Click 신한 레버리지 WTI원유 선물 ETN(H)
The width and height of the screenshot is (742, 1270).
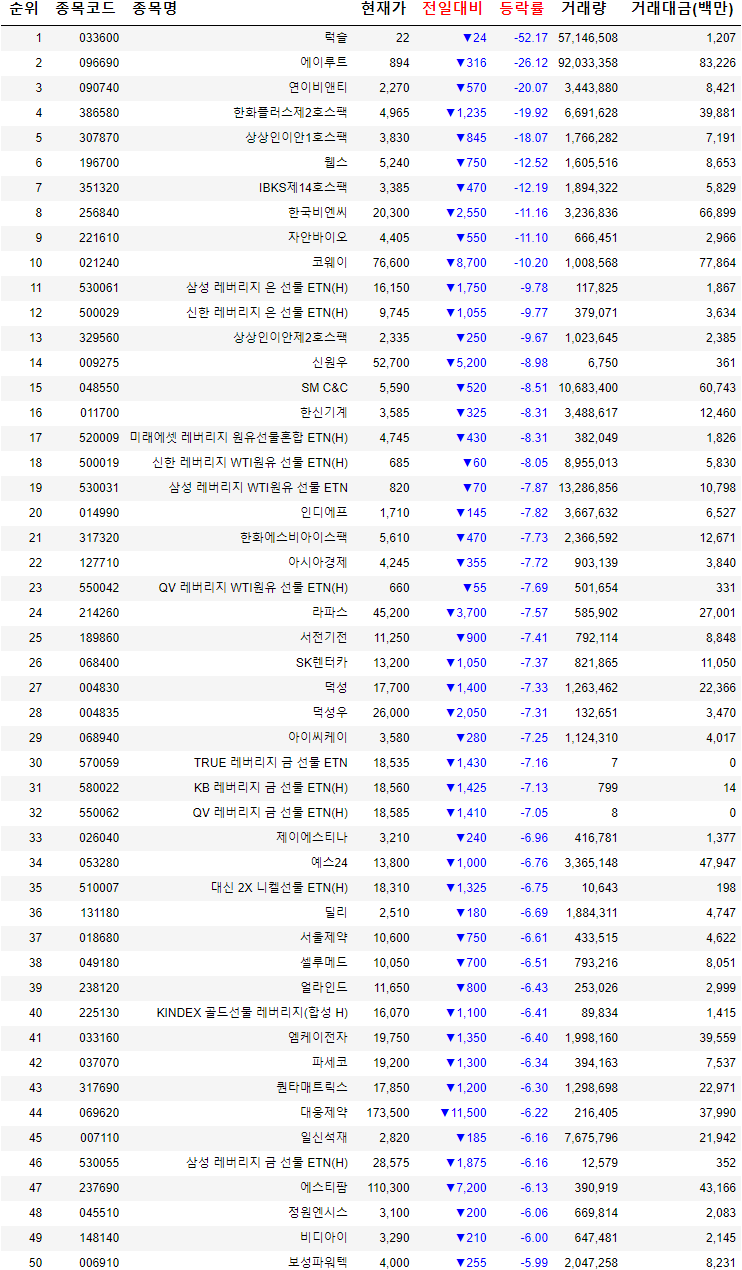point(250,463)
